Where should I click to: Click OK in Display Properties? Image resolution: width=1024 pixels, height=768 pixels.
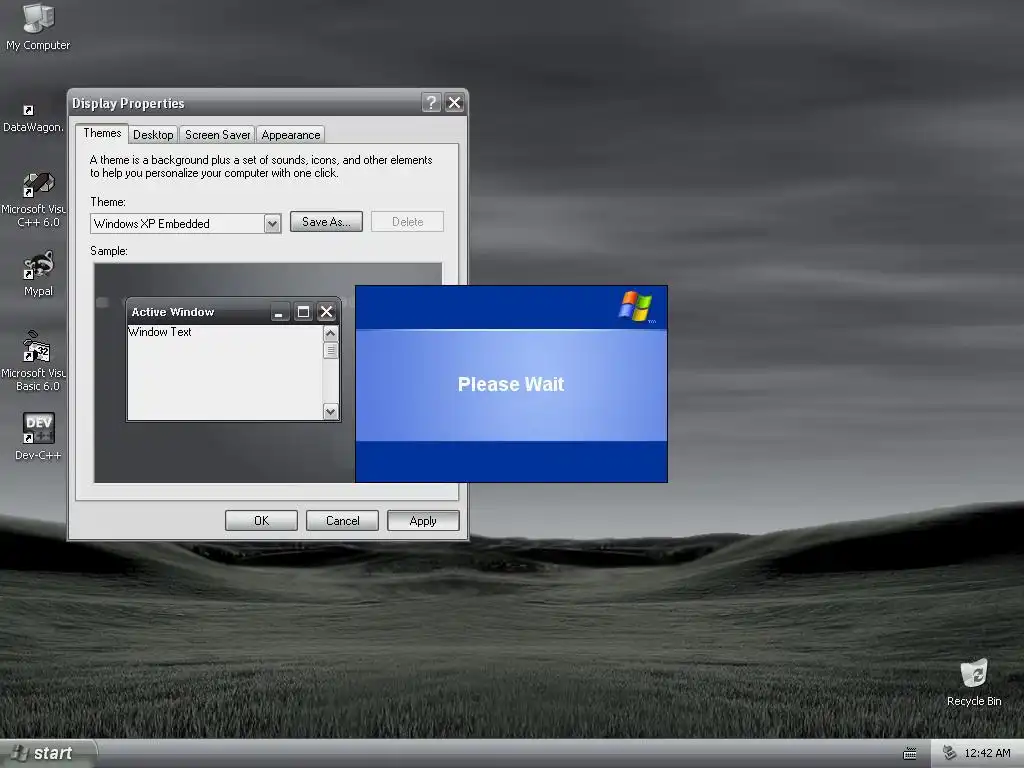(261, 520)
